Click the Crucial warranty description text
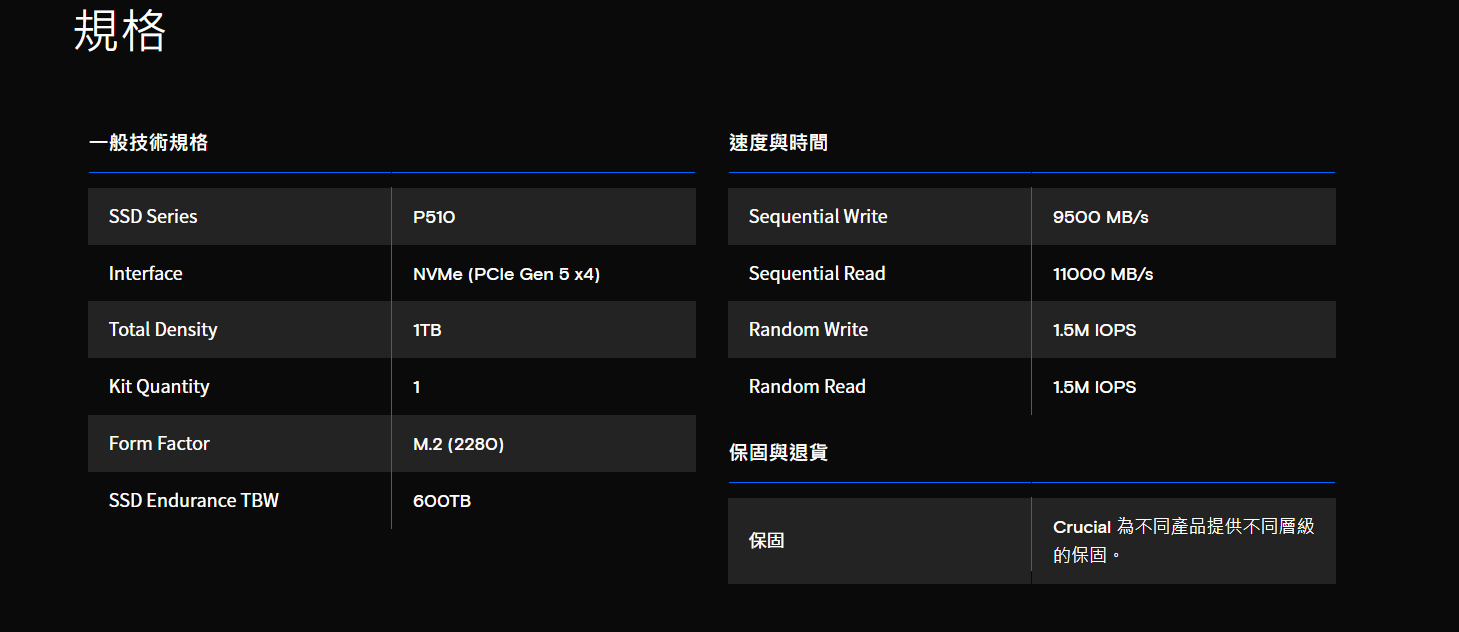The width and height of the screenshot is (1459, 632). (x=1183, y=540)
